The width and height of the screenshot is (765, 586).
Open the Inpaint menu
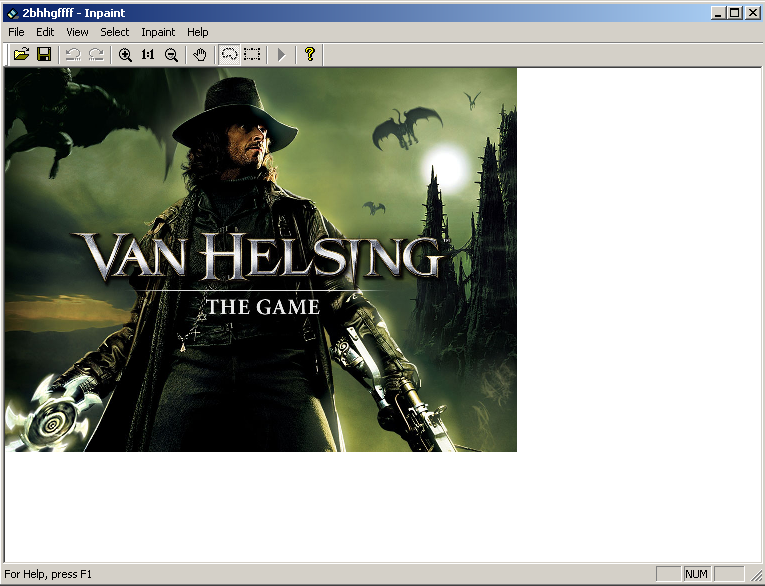pyautogui.click(x=158, y=32)
